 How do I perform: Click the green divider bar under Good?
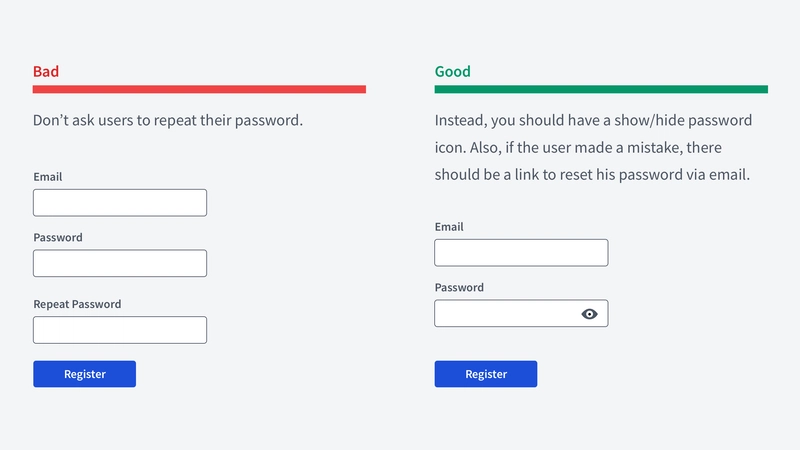[601, 89]
